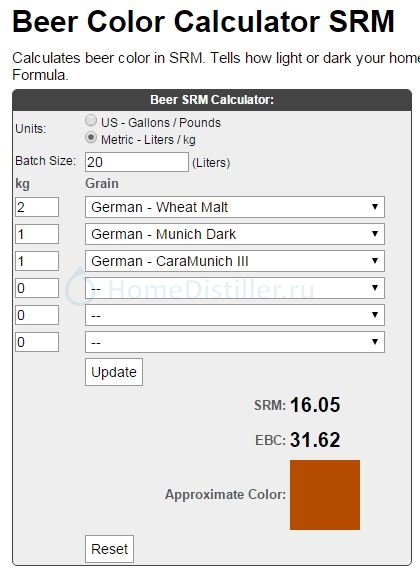Click the last row kg input field
The width and height of the screenshot is (420, 570).
37,342
